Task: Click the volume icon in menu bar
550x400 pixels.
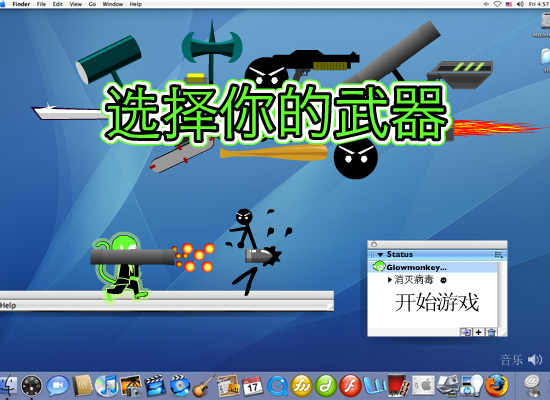Action: tap(520, 4)
